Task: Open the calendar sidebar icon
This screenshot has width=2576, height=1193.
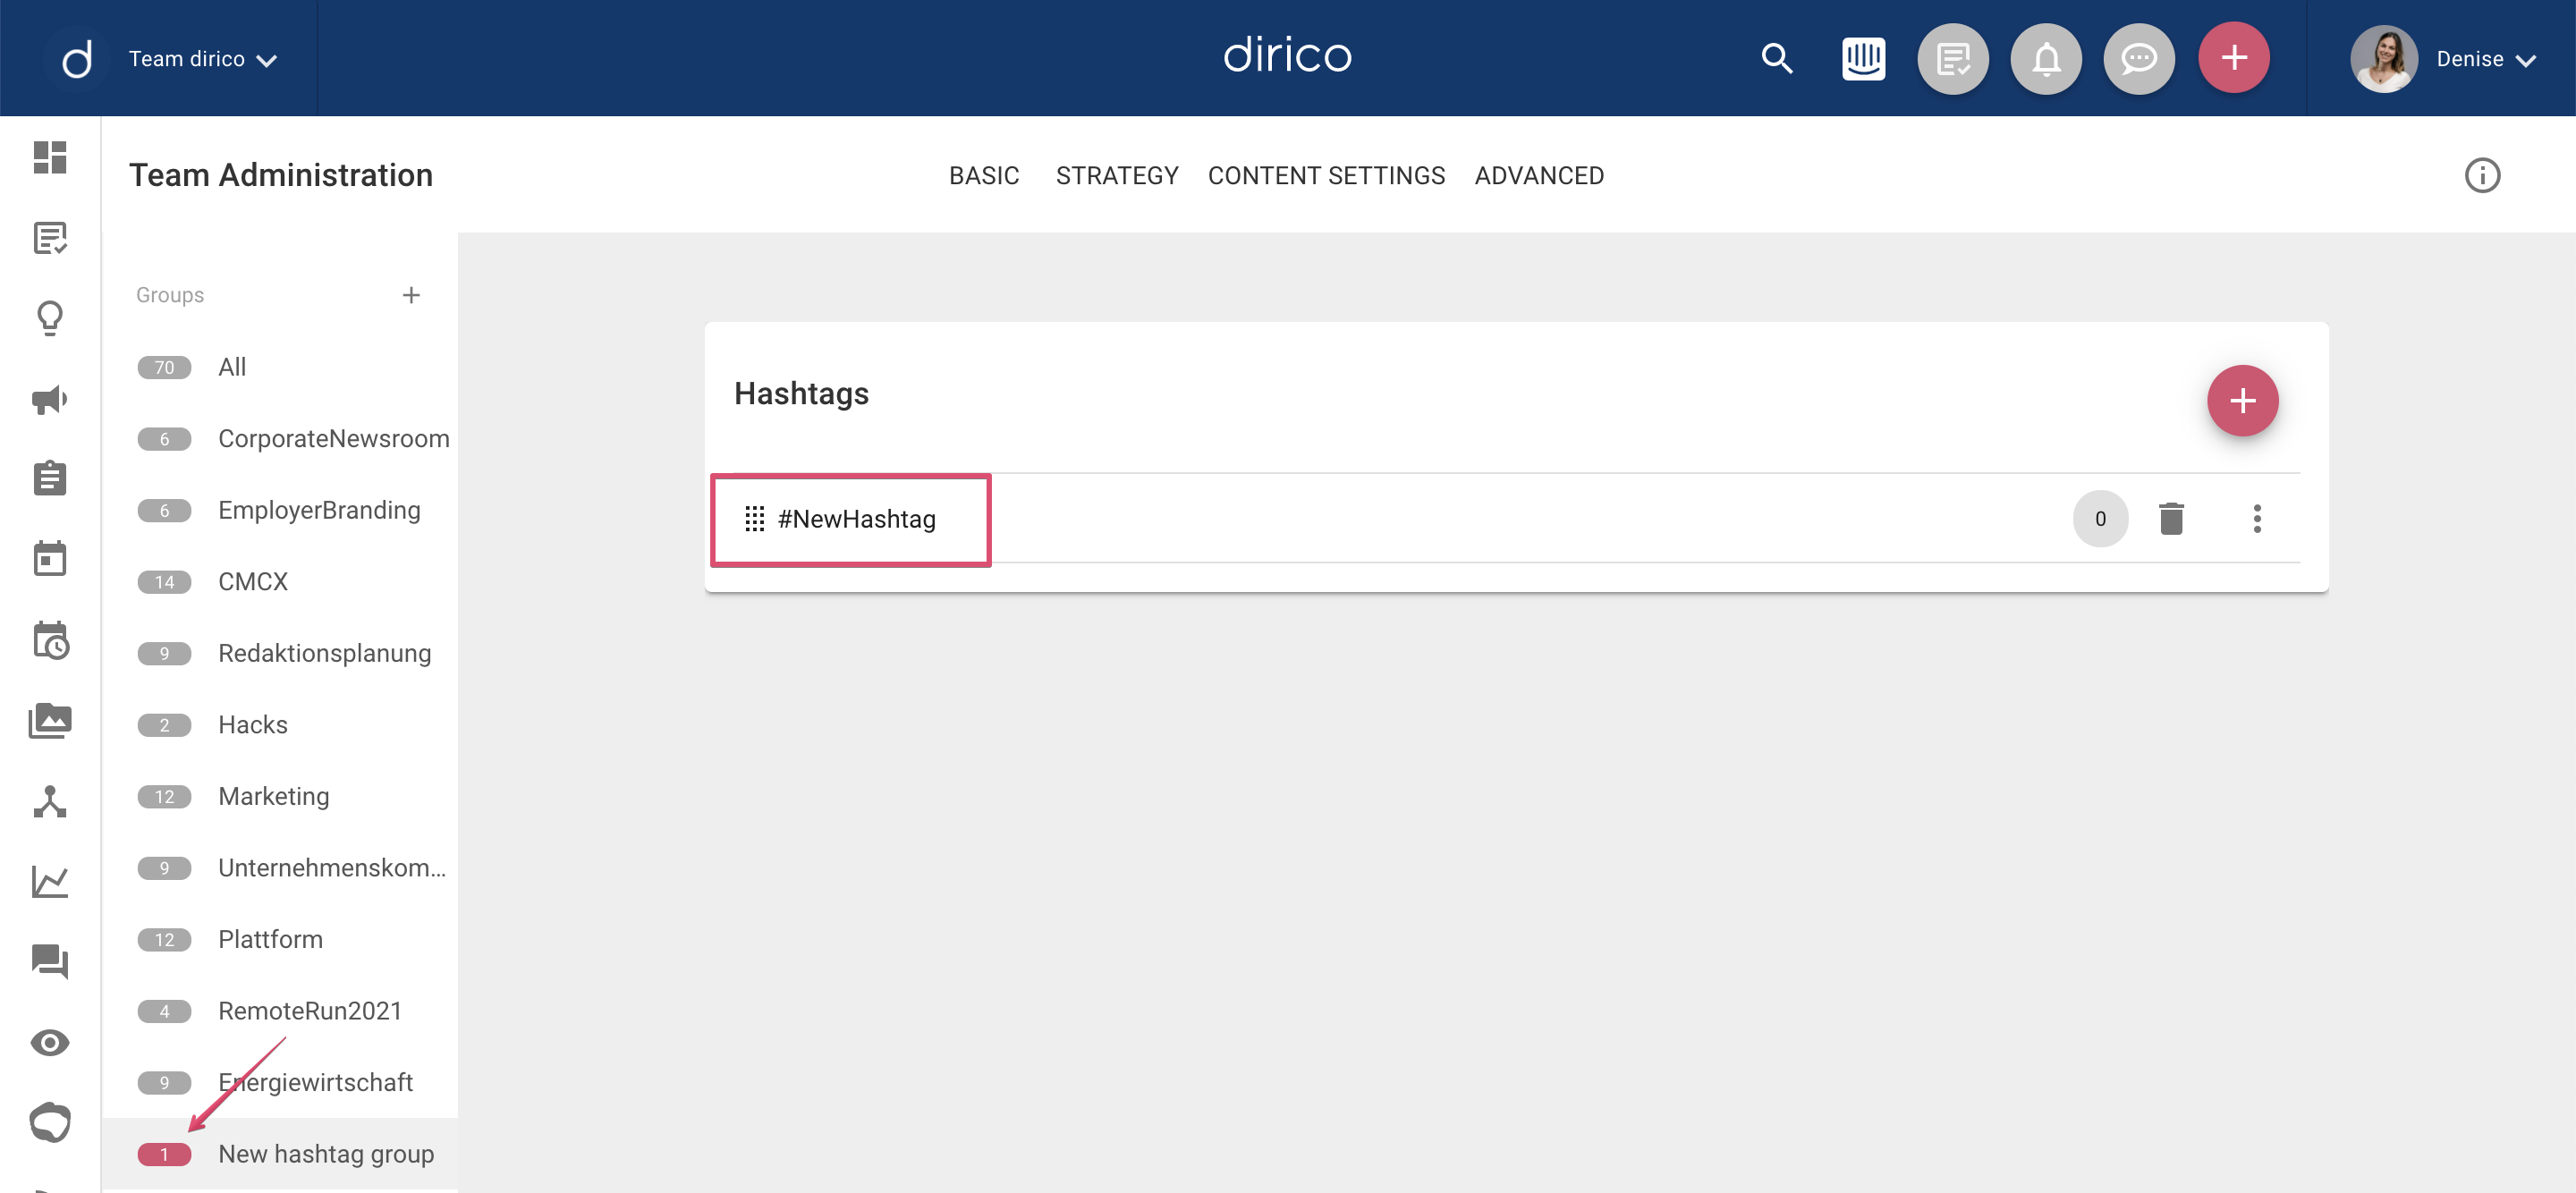Action: click(50, 558)
